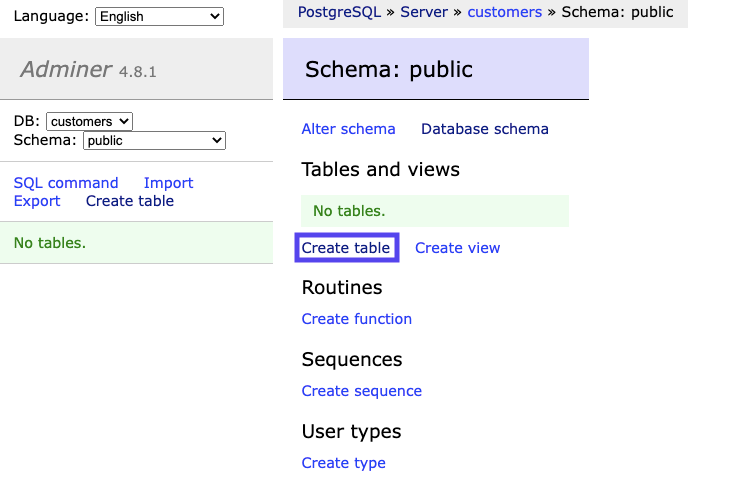Expand the DB selector showing customers
The width and height of the screenshot is (730, 487).
click(x=89, y=121)
